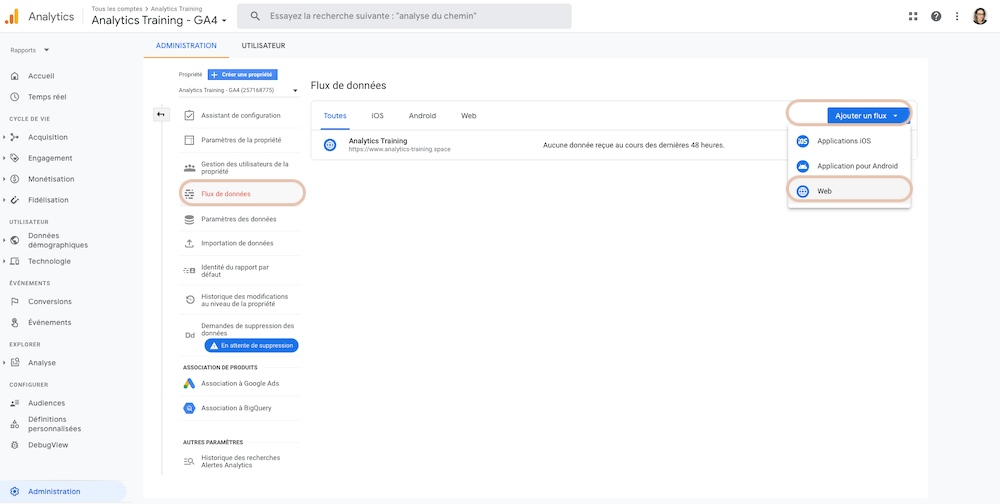This screenshot has width=1000, height=504.
Task: Click the back arrow collapse button
Action: 161,114
